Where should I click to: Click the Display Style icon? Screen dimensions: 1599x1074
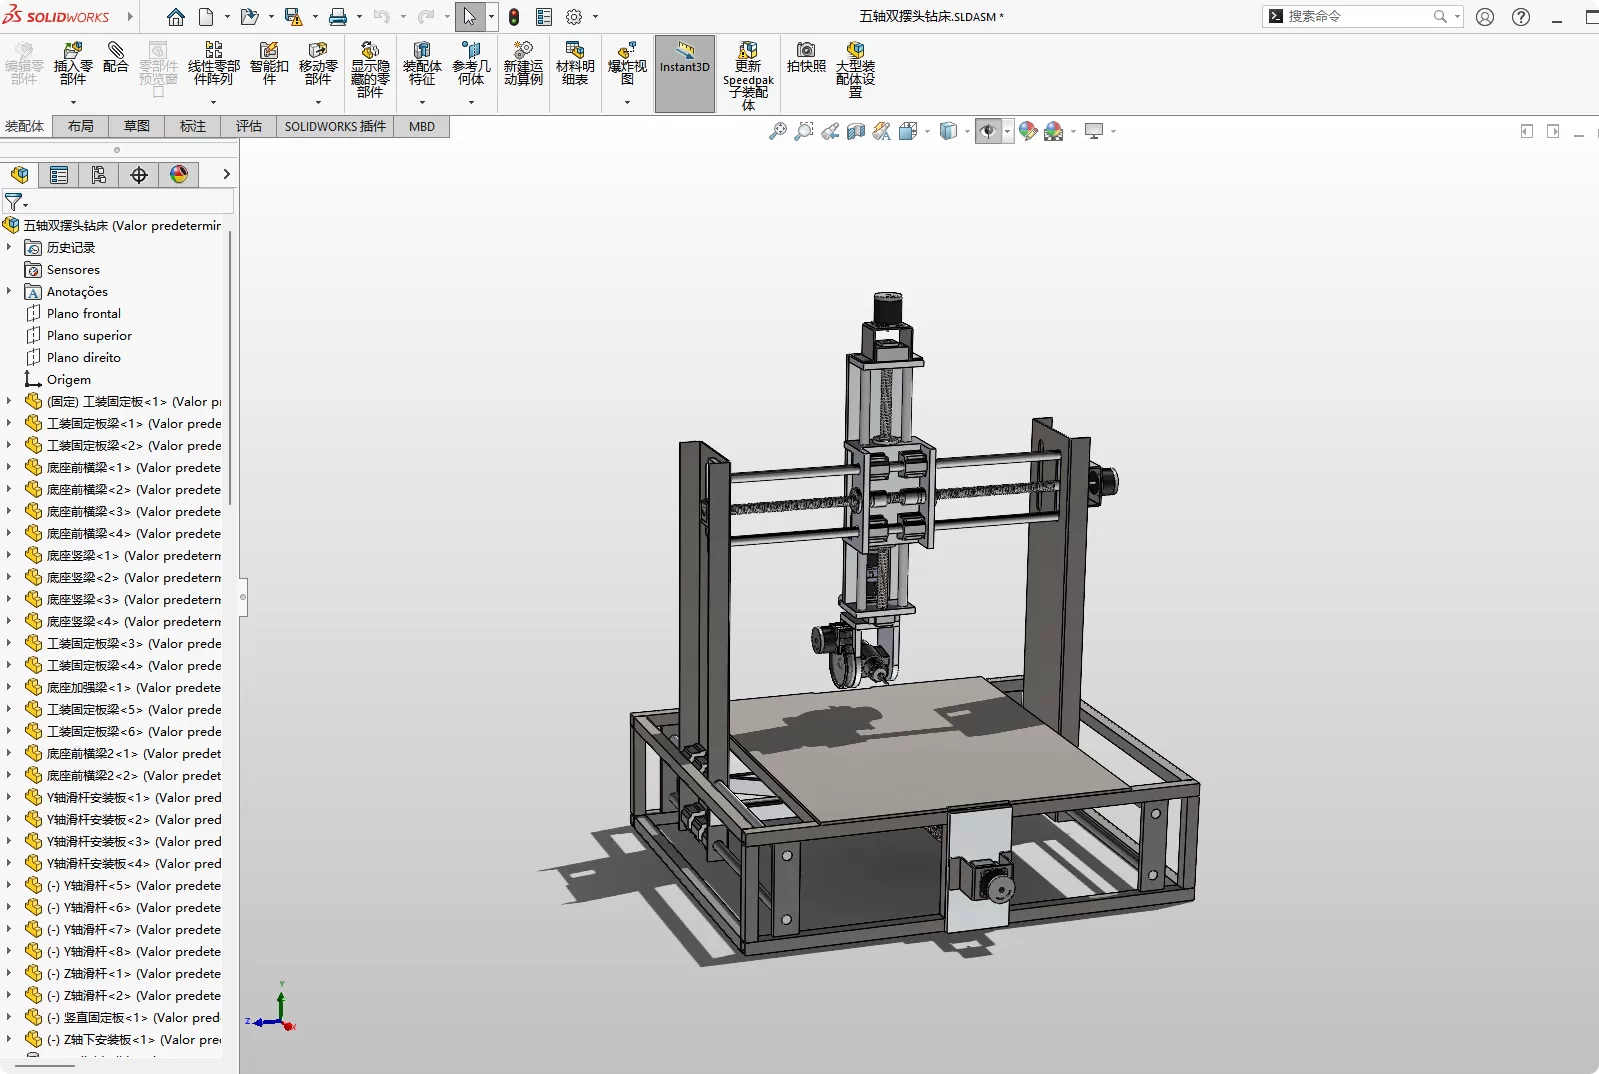coord(948,131)
